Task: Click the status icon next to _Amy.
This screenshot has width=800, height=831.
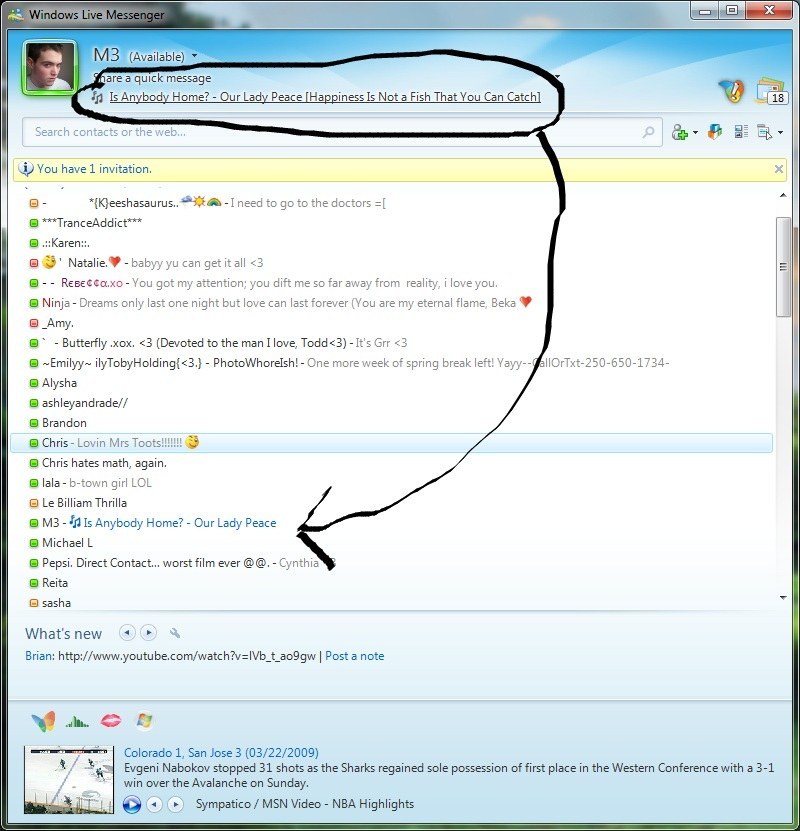Action: pyautogui.click(x=34, y=323)
